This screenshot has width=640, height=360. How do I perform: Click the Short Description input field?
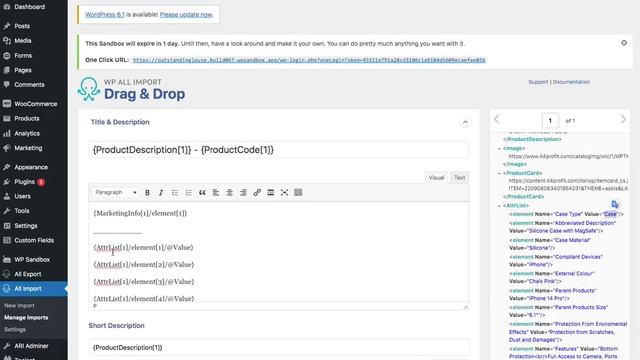(x=278, y=347)
